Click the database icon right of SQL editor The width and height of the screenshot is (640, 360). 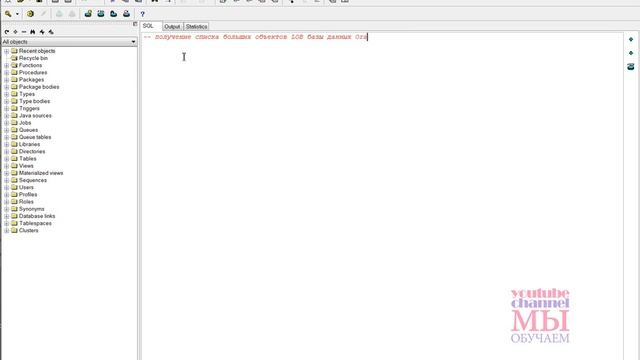(631, 67)
